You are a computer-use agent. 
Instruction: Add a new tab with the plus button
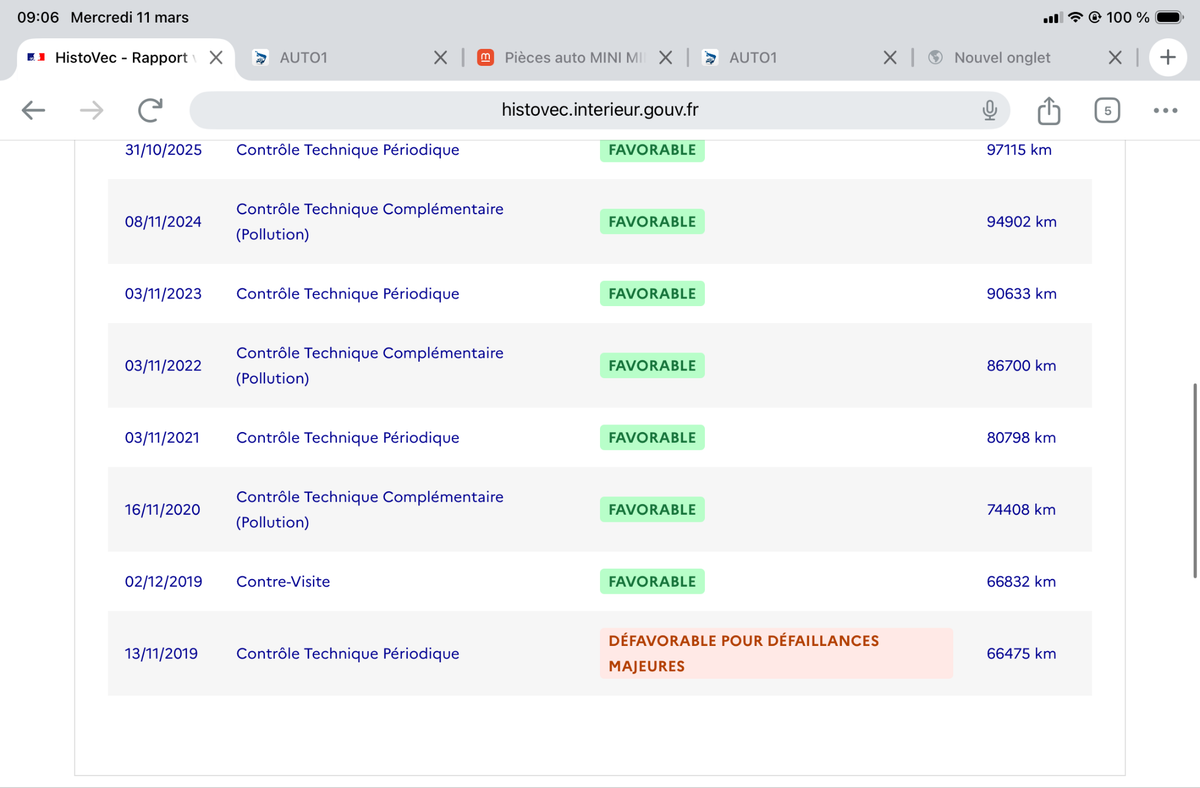[1167, 58]
